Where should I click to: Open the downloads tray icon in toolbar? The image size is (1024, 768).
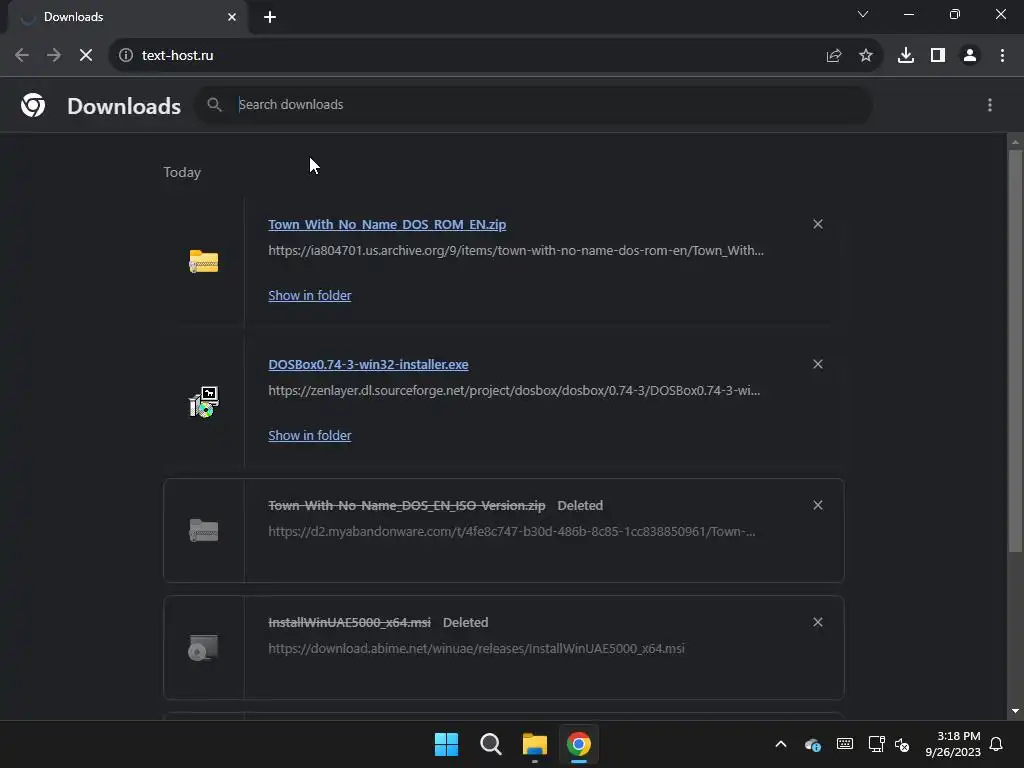click(x=906, y=56)
